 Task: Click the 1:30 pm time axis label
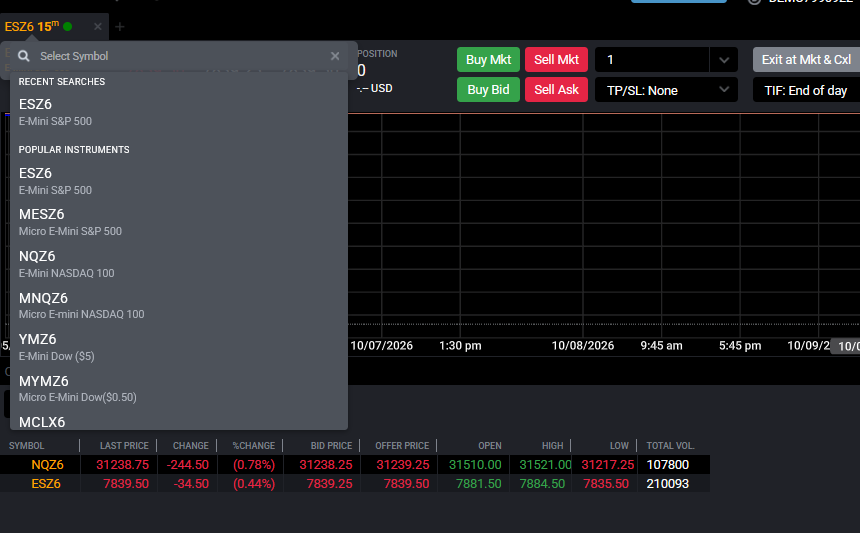pos(460,345)
